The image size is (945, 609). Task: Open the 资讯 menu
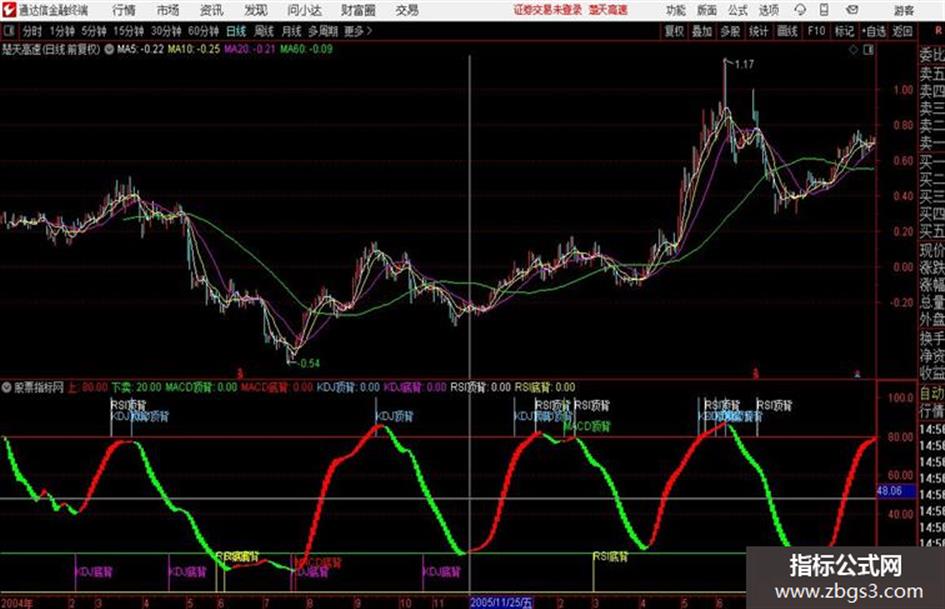tap(211, 10)
